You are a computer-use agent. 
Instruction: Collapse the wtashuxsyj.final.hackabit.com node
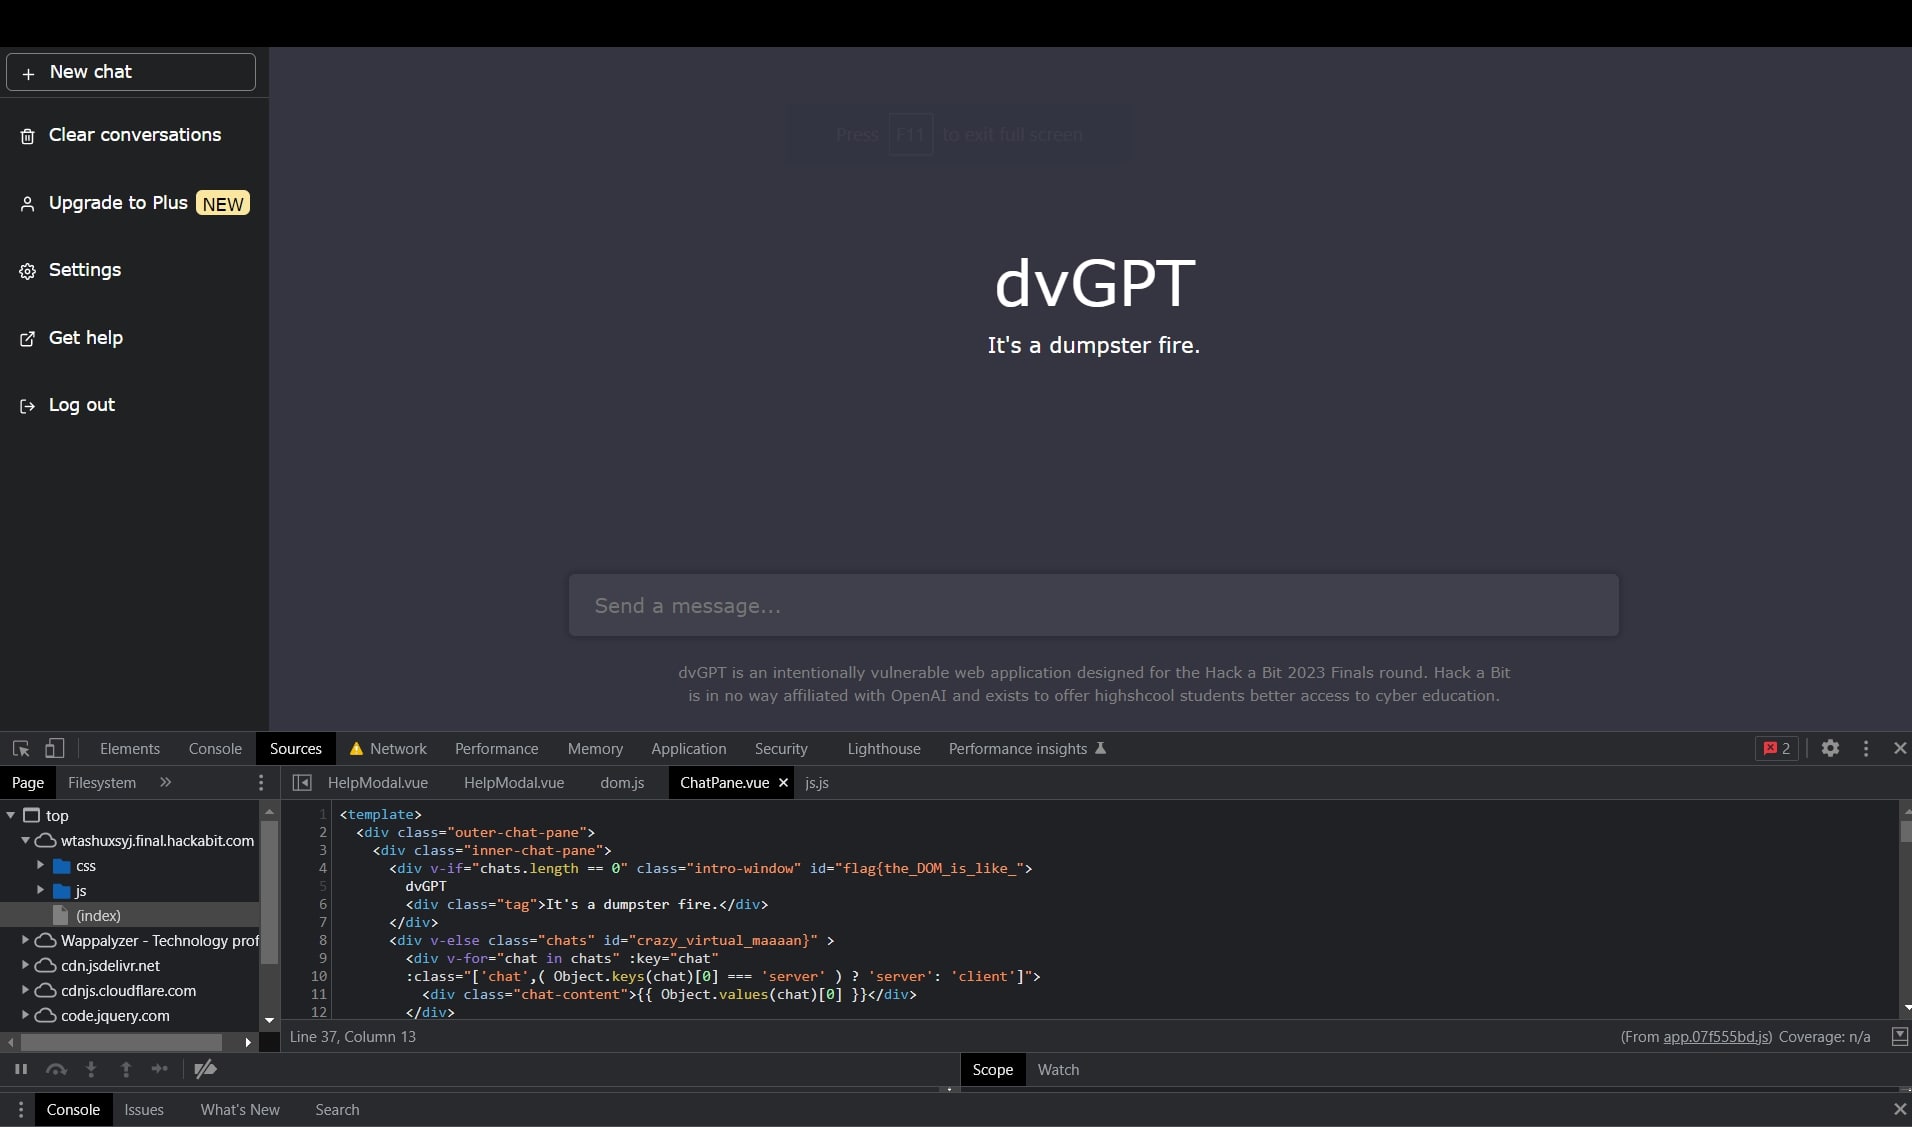pos(25,840)
